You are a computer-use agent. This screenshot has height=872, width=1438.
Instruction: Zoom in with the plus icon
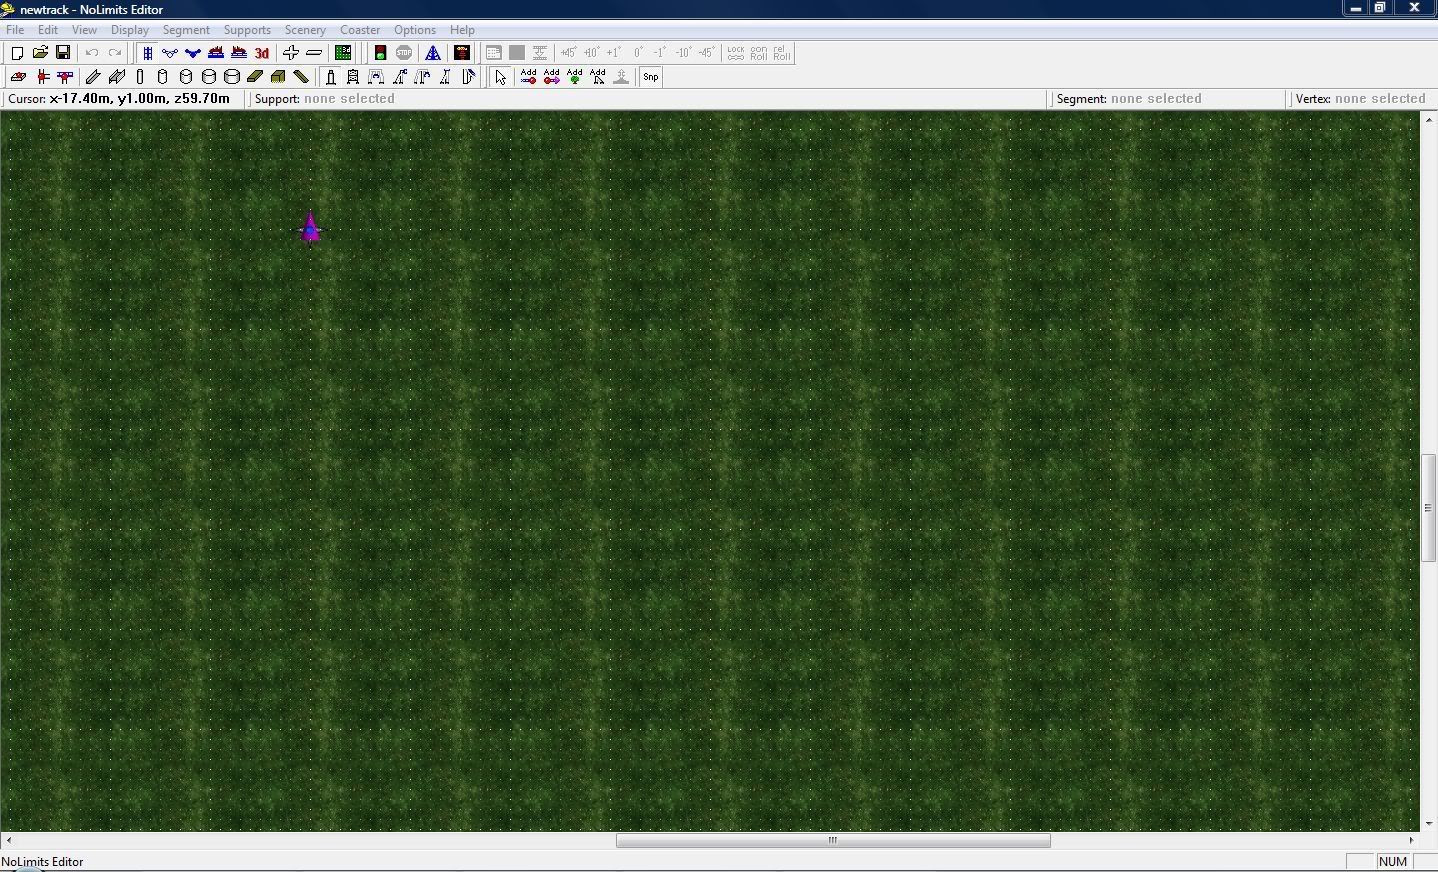click(x=291, y=53)
